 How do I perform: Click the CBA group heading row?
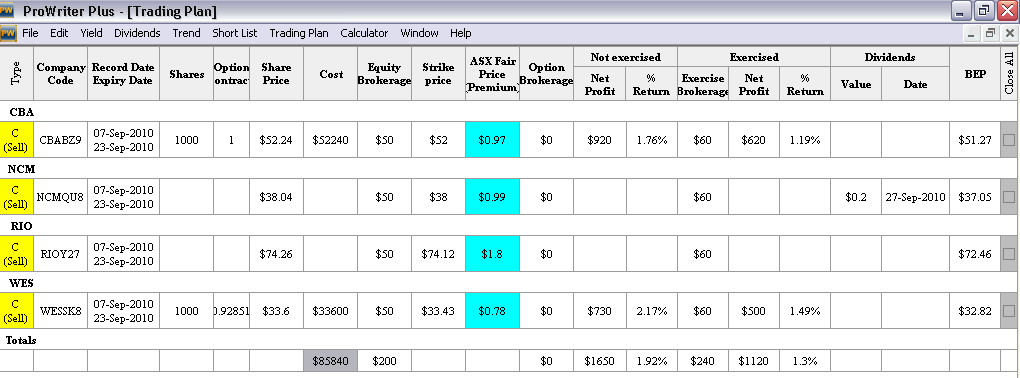click(509, 112)
